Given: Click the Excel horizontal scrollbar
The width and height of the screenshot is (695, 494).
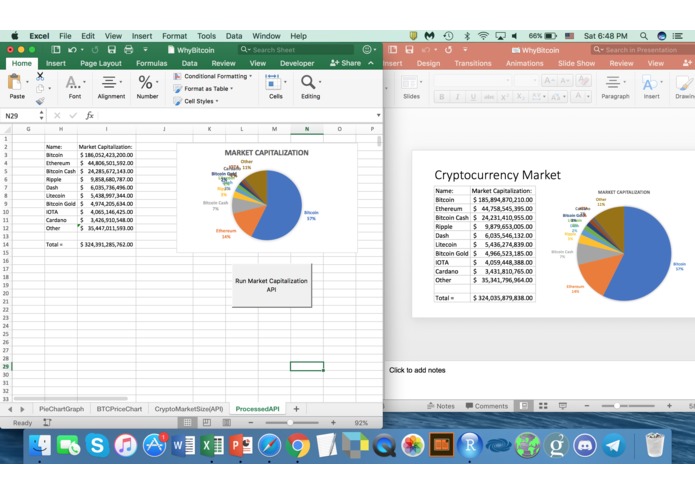Looking at the screenshot, I should pyautogui.click(x=71, y=398).
